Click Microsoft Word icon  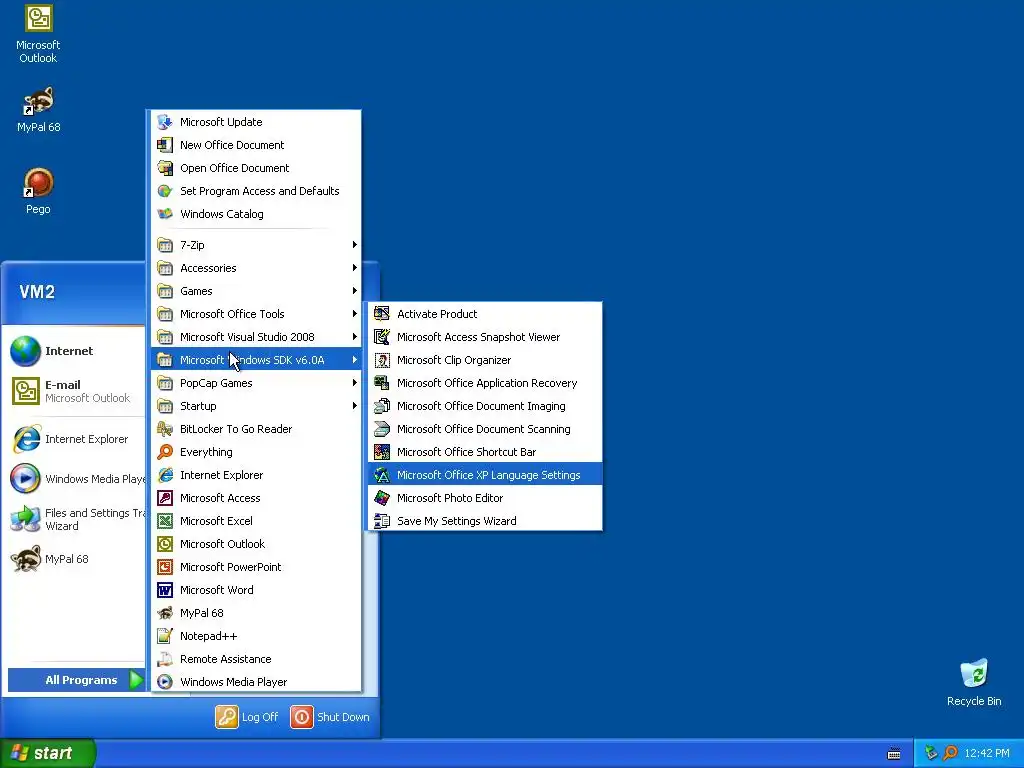point(165,590)
